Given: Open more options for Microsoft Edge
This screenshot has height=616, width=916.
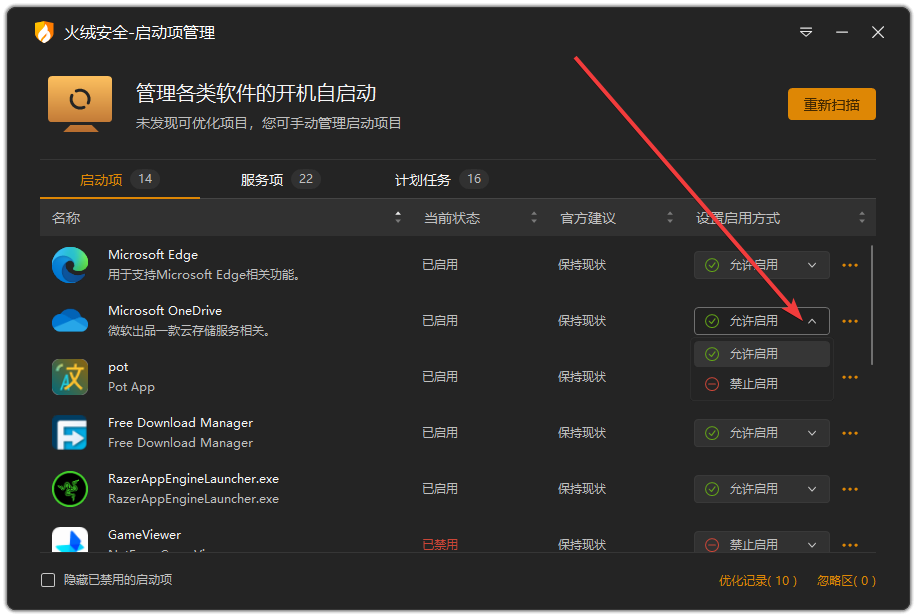Looking at the screenshot, I should coord(850,265).
